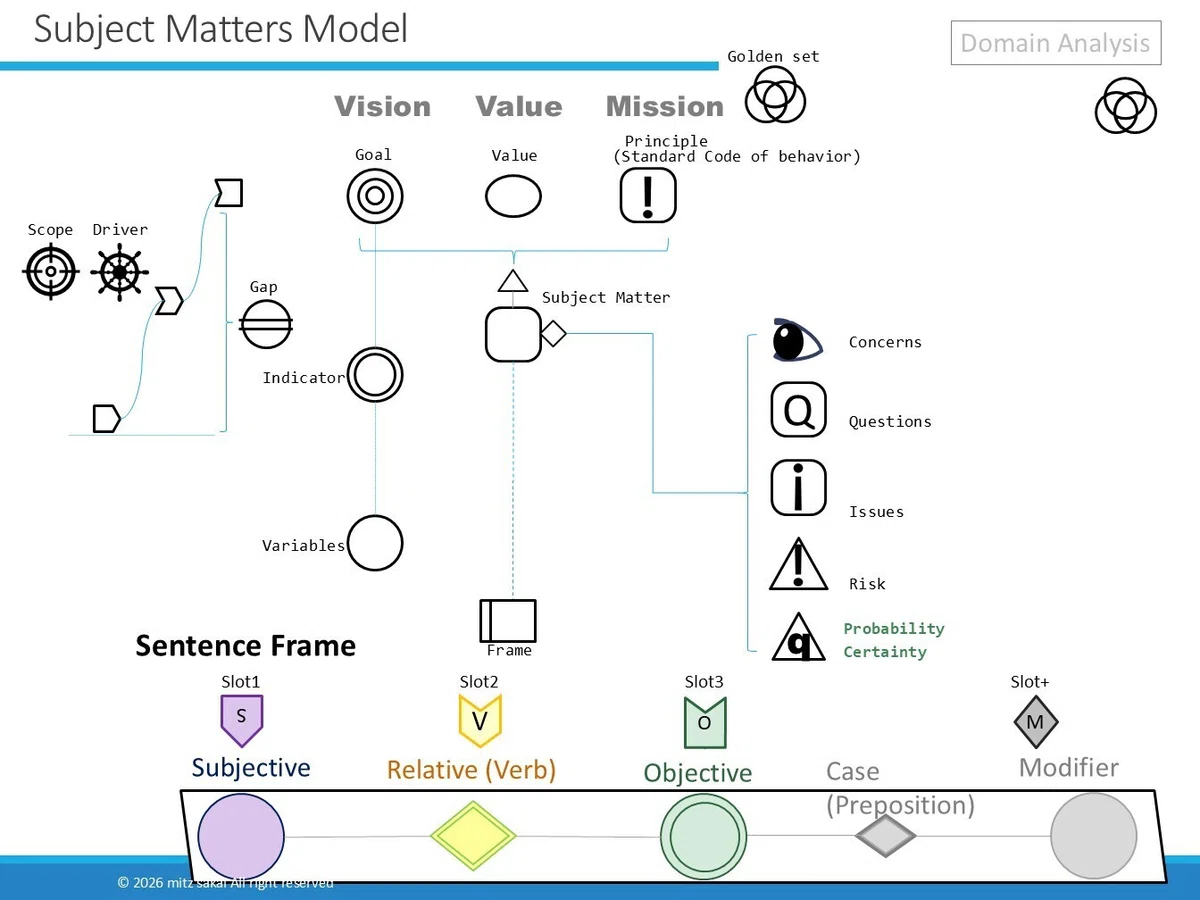Select the Frame rectangle icon
Screen dimensions: 1200x900
[508, 620]
